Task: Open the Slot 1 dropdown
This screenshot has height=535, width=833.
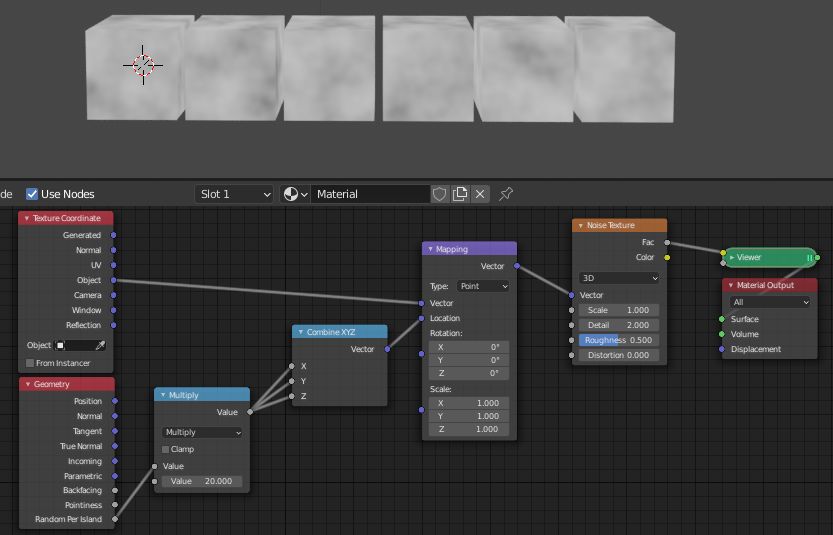Action: coord(234,194)
